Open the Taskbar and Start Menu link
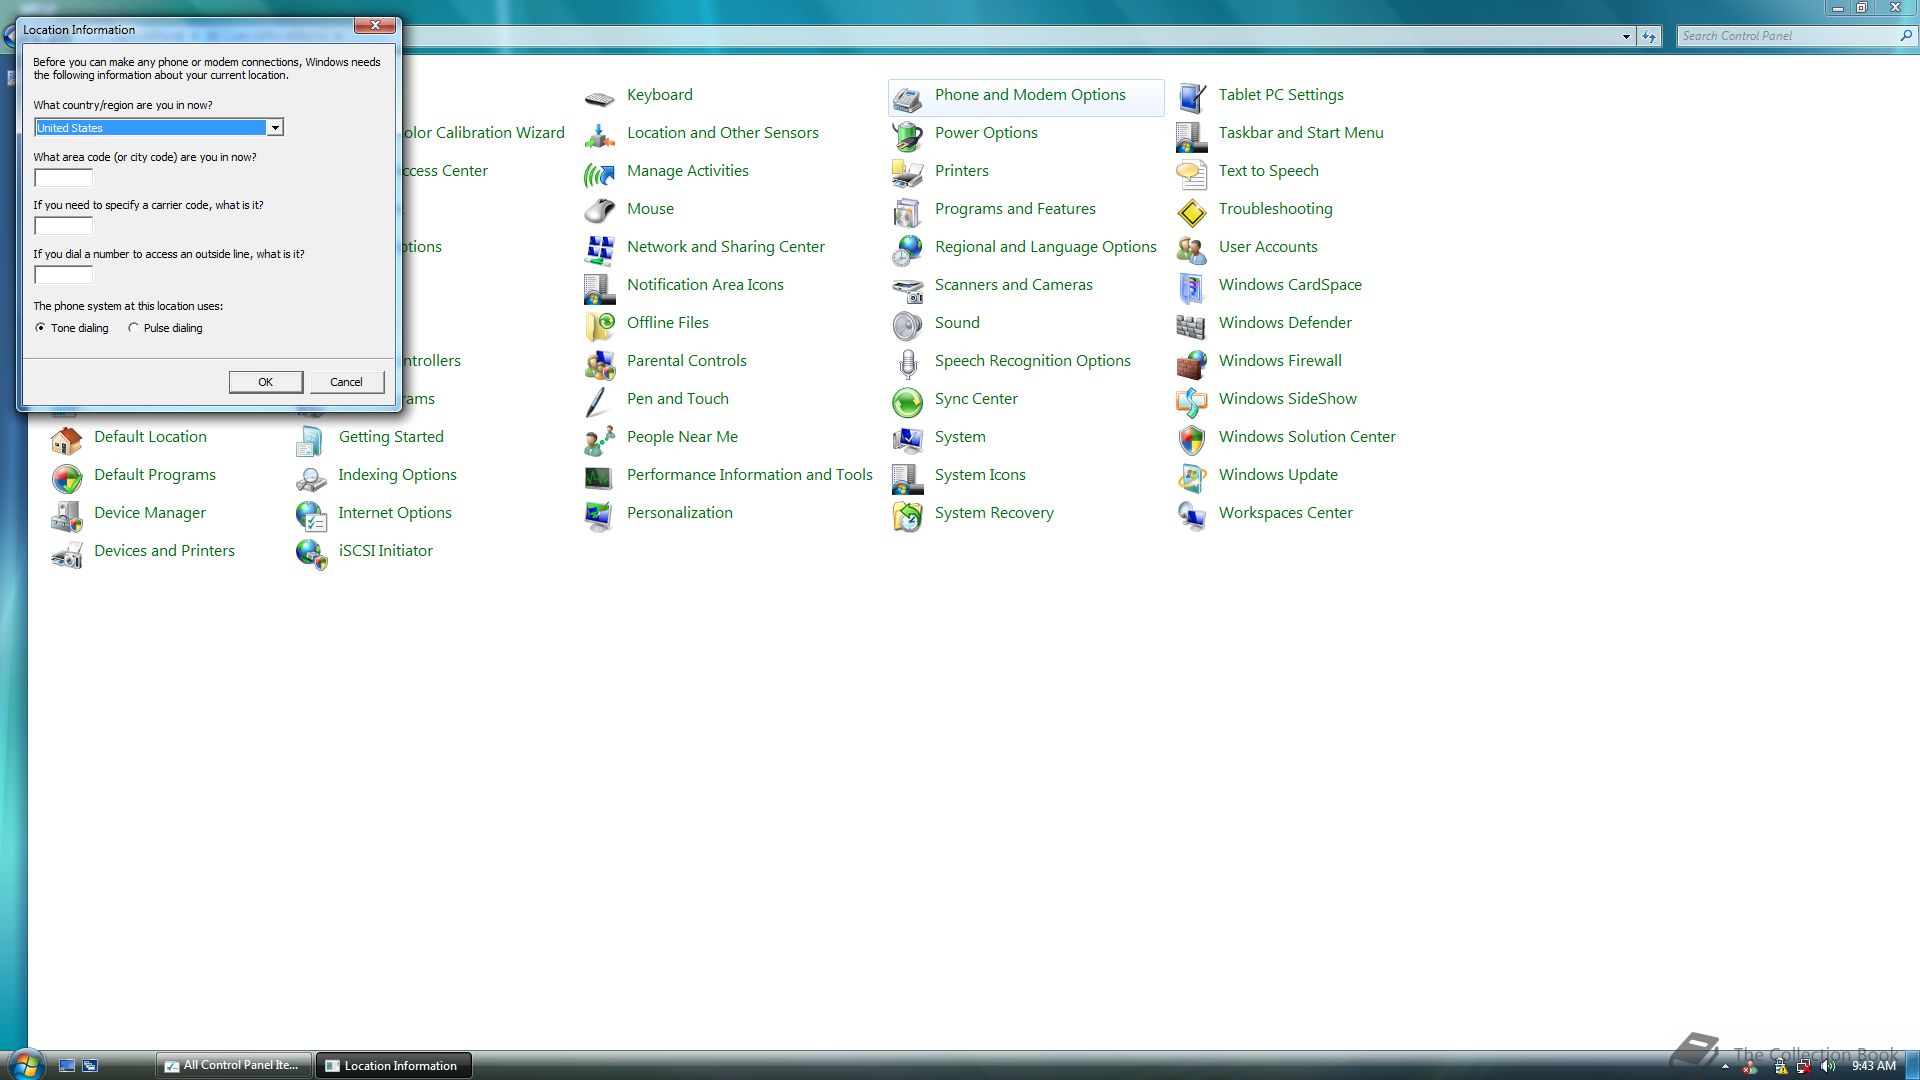Viewport: 1920px width, 1080px height. click(x=1301, y=133)
